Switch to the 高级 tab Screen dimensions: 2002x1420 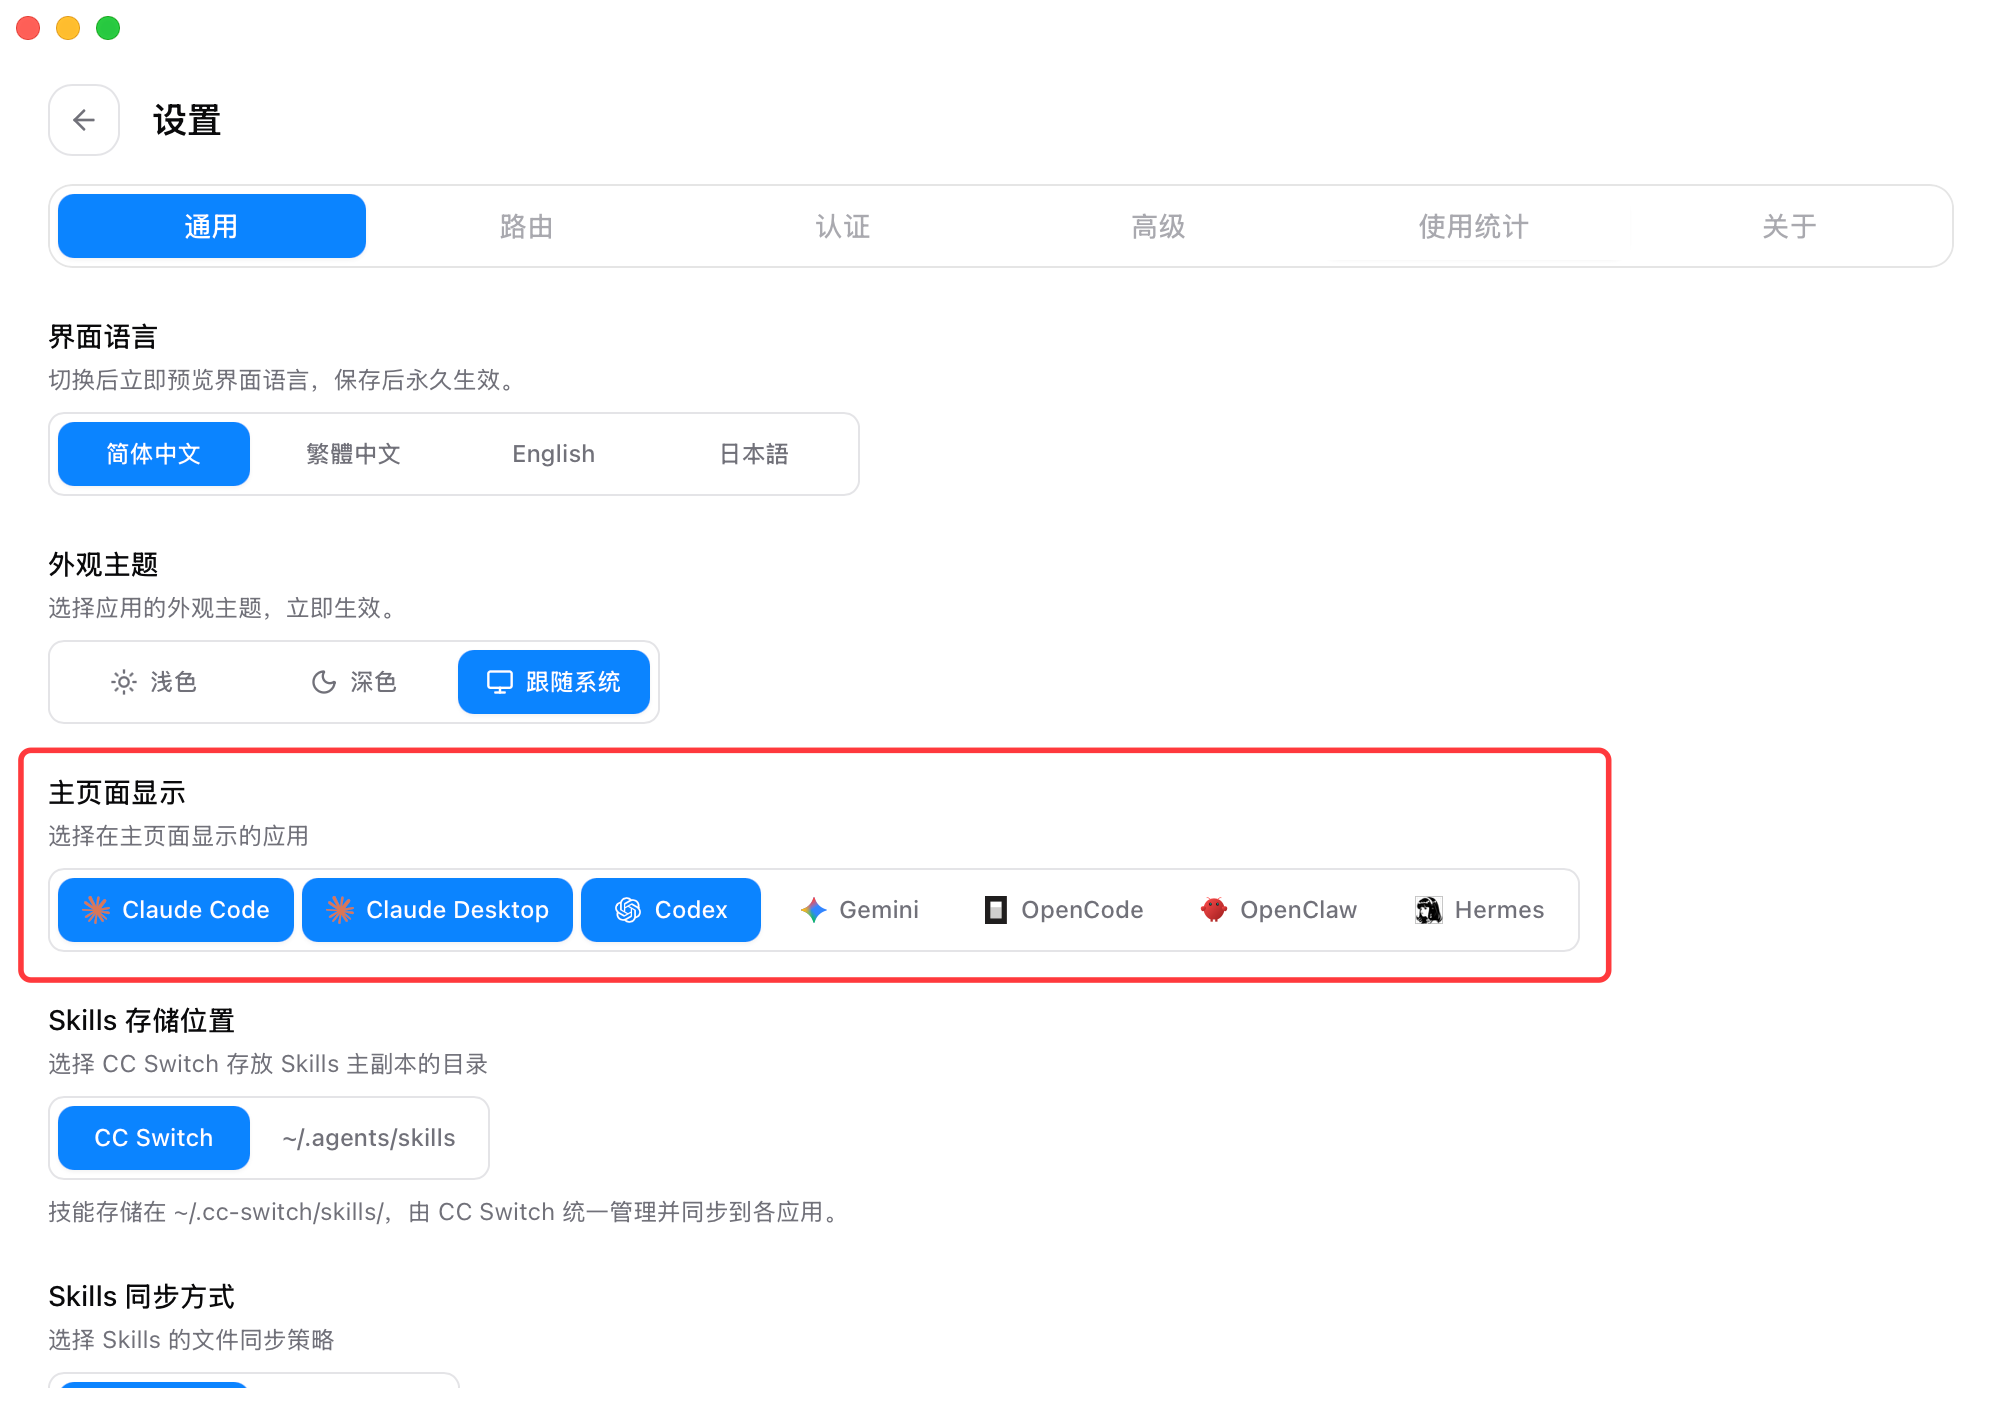coord(1159,226)
